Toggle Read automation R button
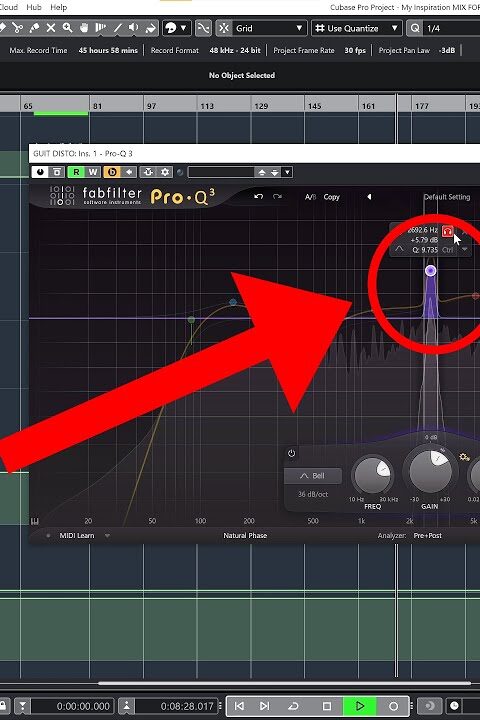 point(76,172)
